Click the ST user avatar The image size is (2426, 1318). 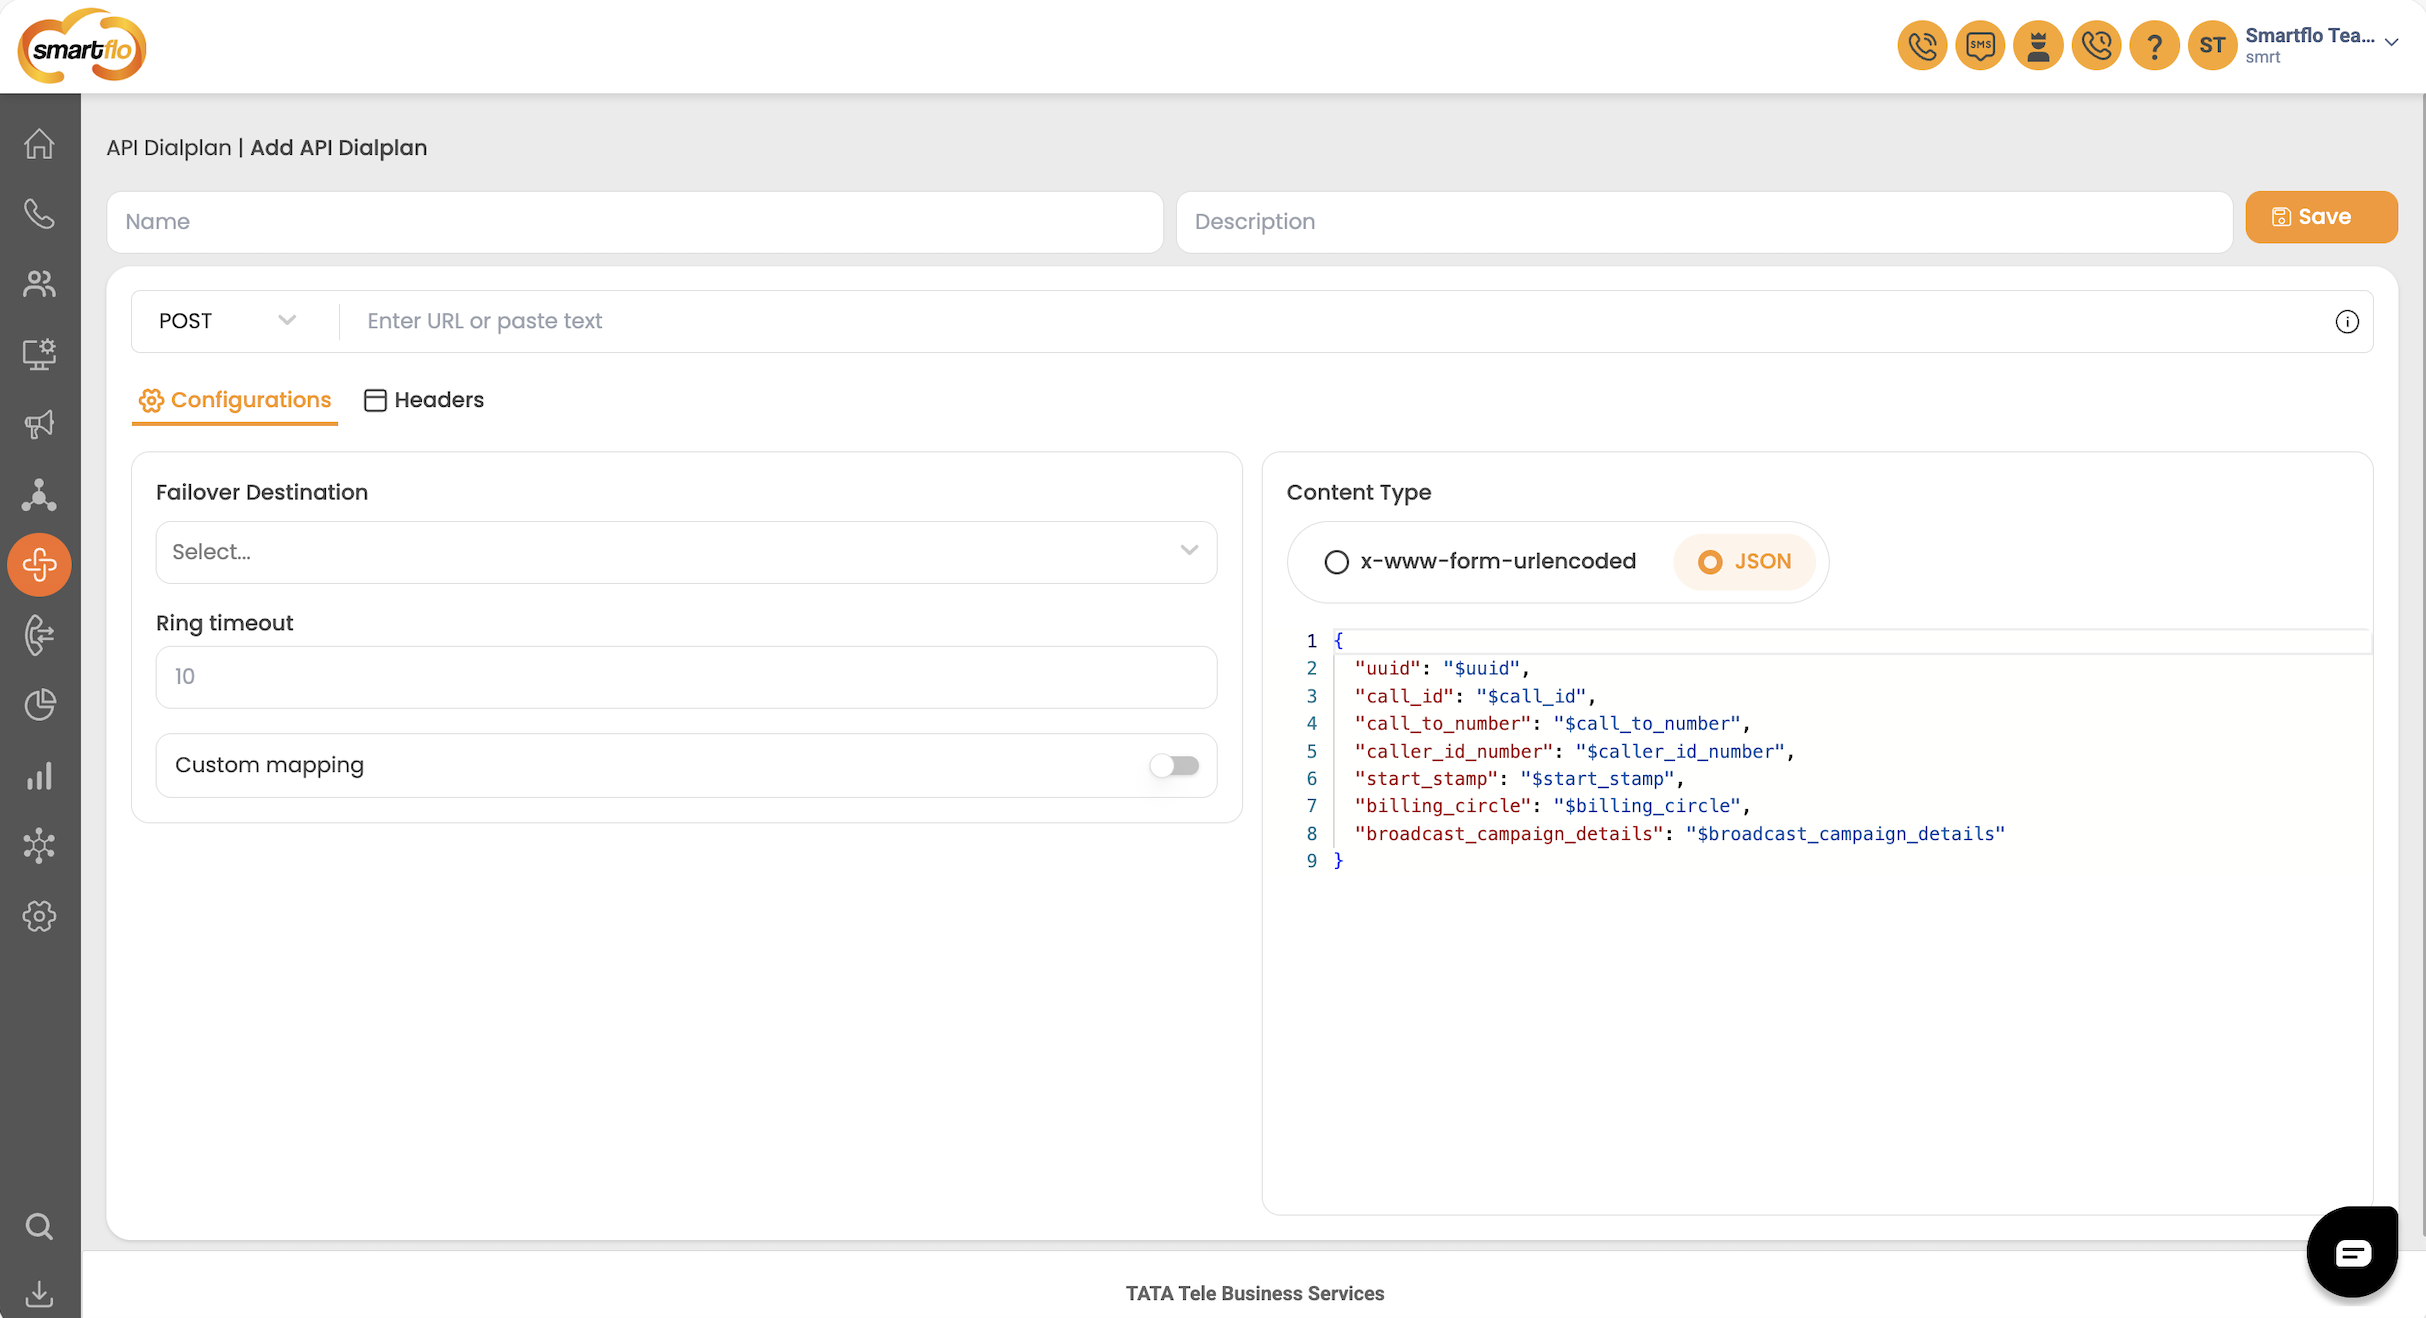click(2212, 45)
